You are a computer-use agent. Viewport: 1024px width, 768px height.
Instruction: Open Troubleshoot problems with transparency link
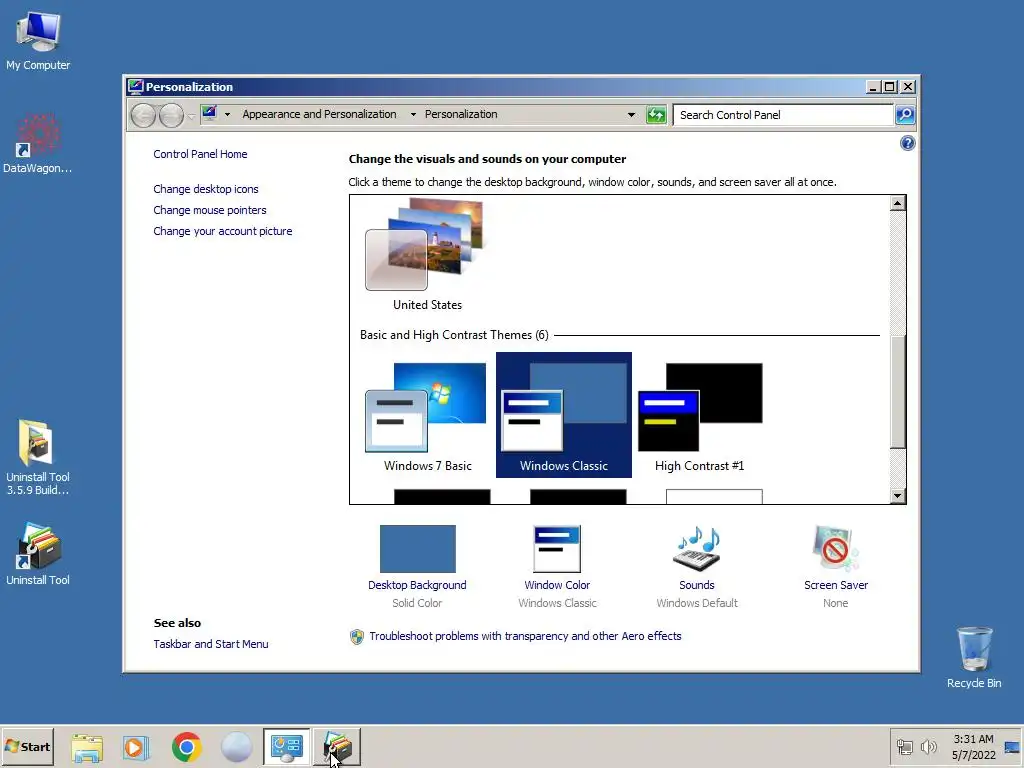pos(525,636)
